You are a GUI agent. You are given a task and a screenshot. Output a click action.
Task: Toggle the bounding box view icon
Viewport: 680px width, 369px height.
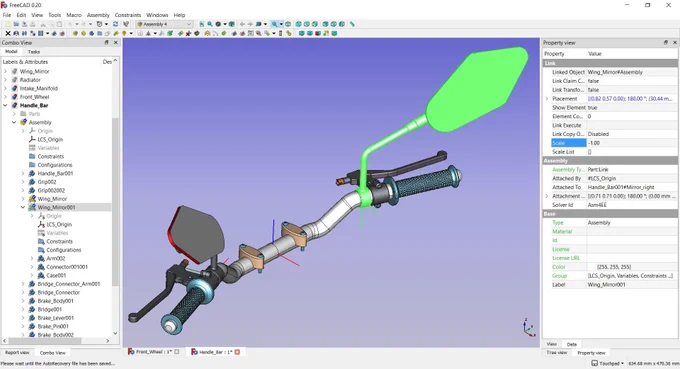coord(232,24)
